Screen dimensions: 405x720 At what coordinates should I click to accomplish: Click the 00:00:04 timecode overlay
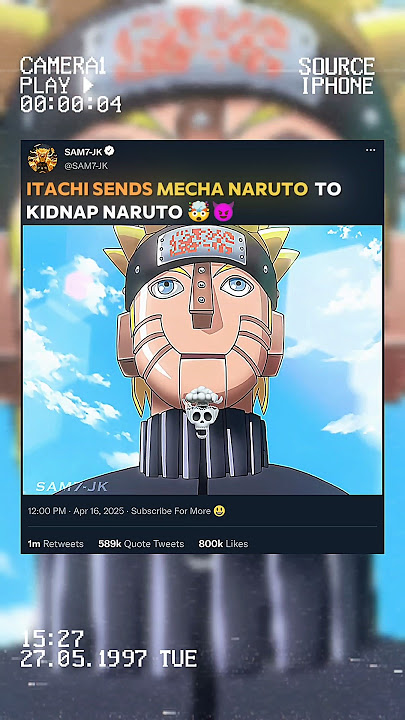71,104
